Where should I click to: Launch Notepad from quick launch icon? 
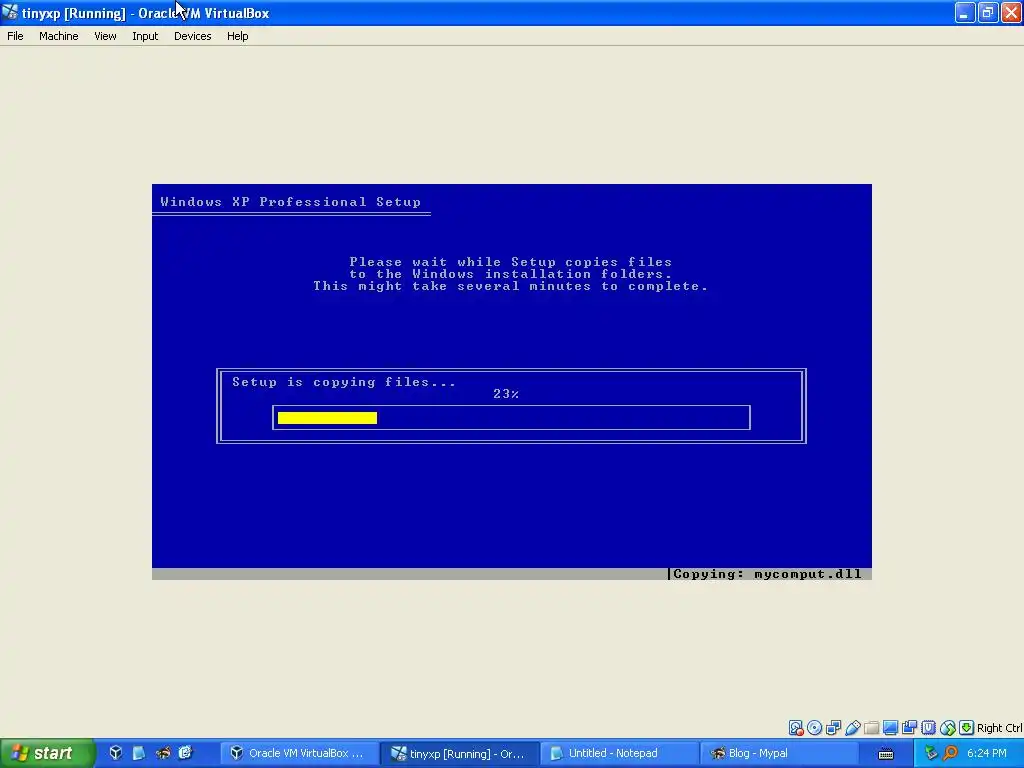tap(138, 753)
